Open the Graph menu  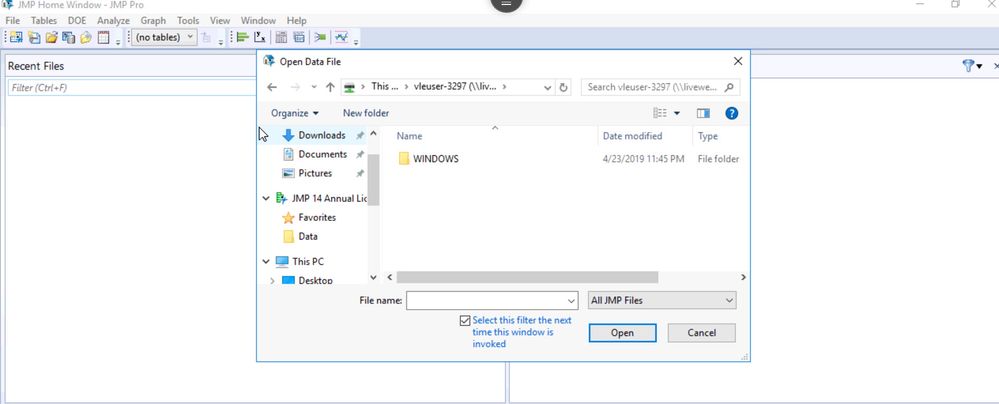[154, 20]
